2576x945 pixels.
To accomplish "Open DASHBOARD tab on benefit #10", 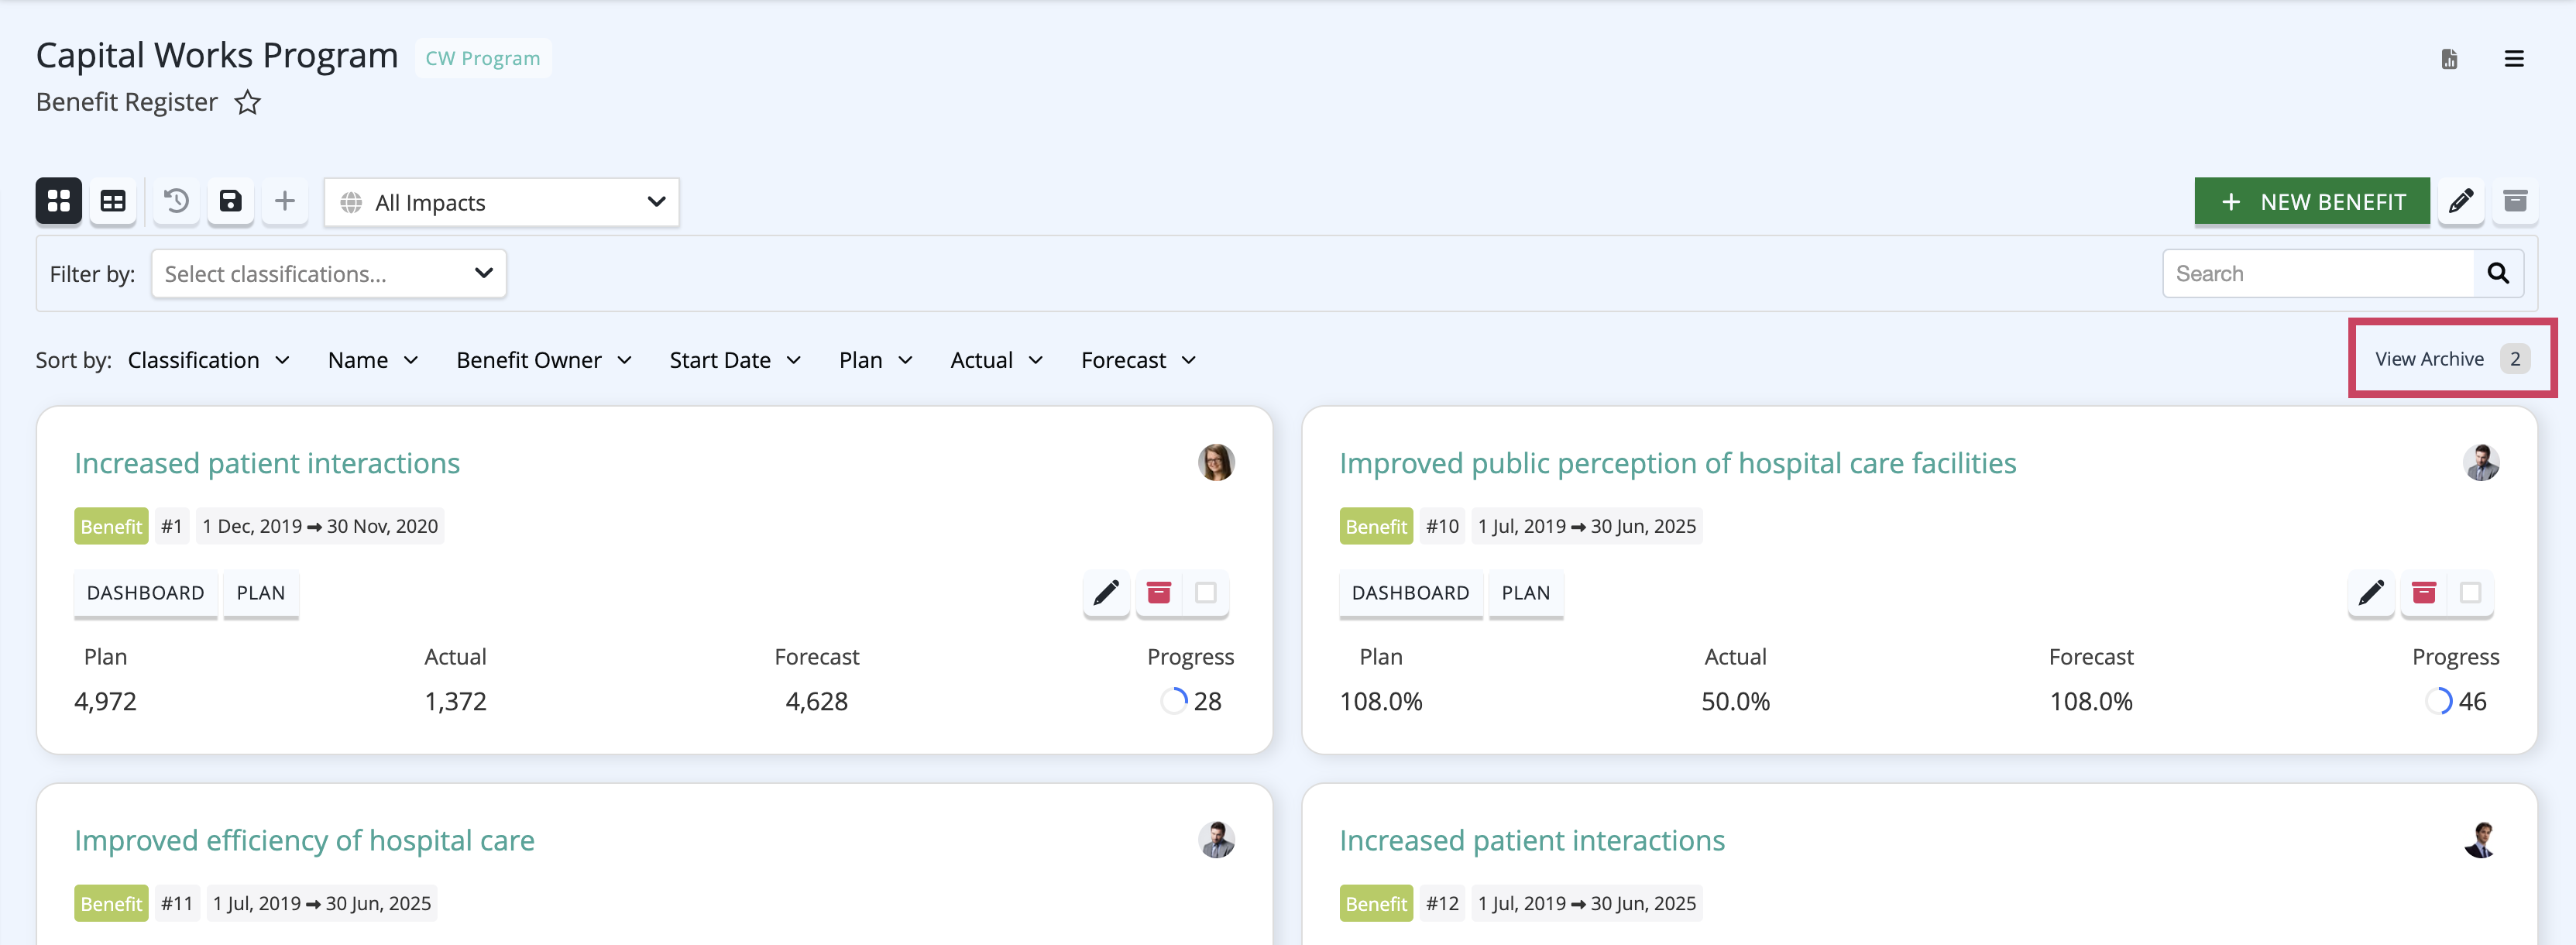I will [1411, 593].
